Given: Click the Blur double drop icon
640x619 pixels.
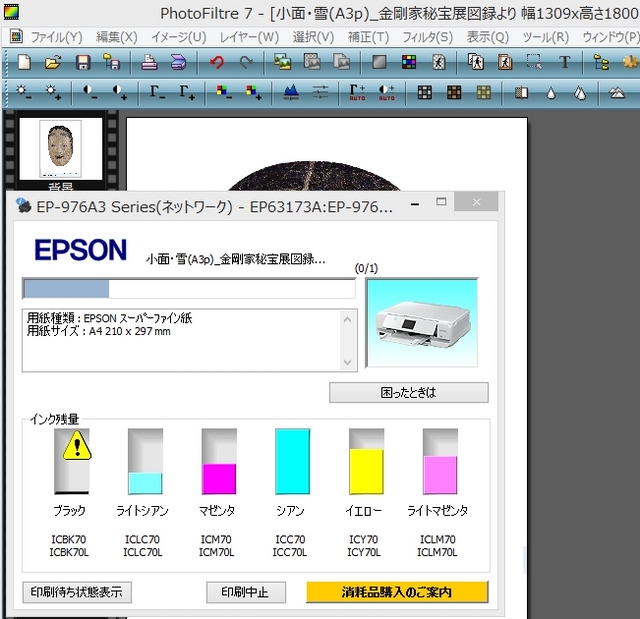Looking at the screenshot, I should coord(580,93).
